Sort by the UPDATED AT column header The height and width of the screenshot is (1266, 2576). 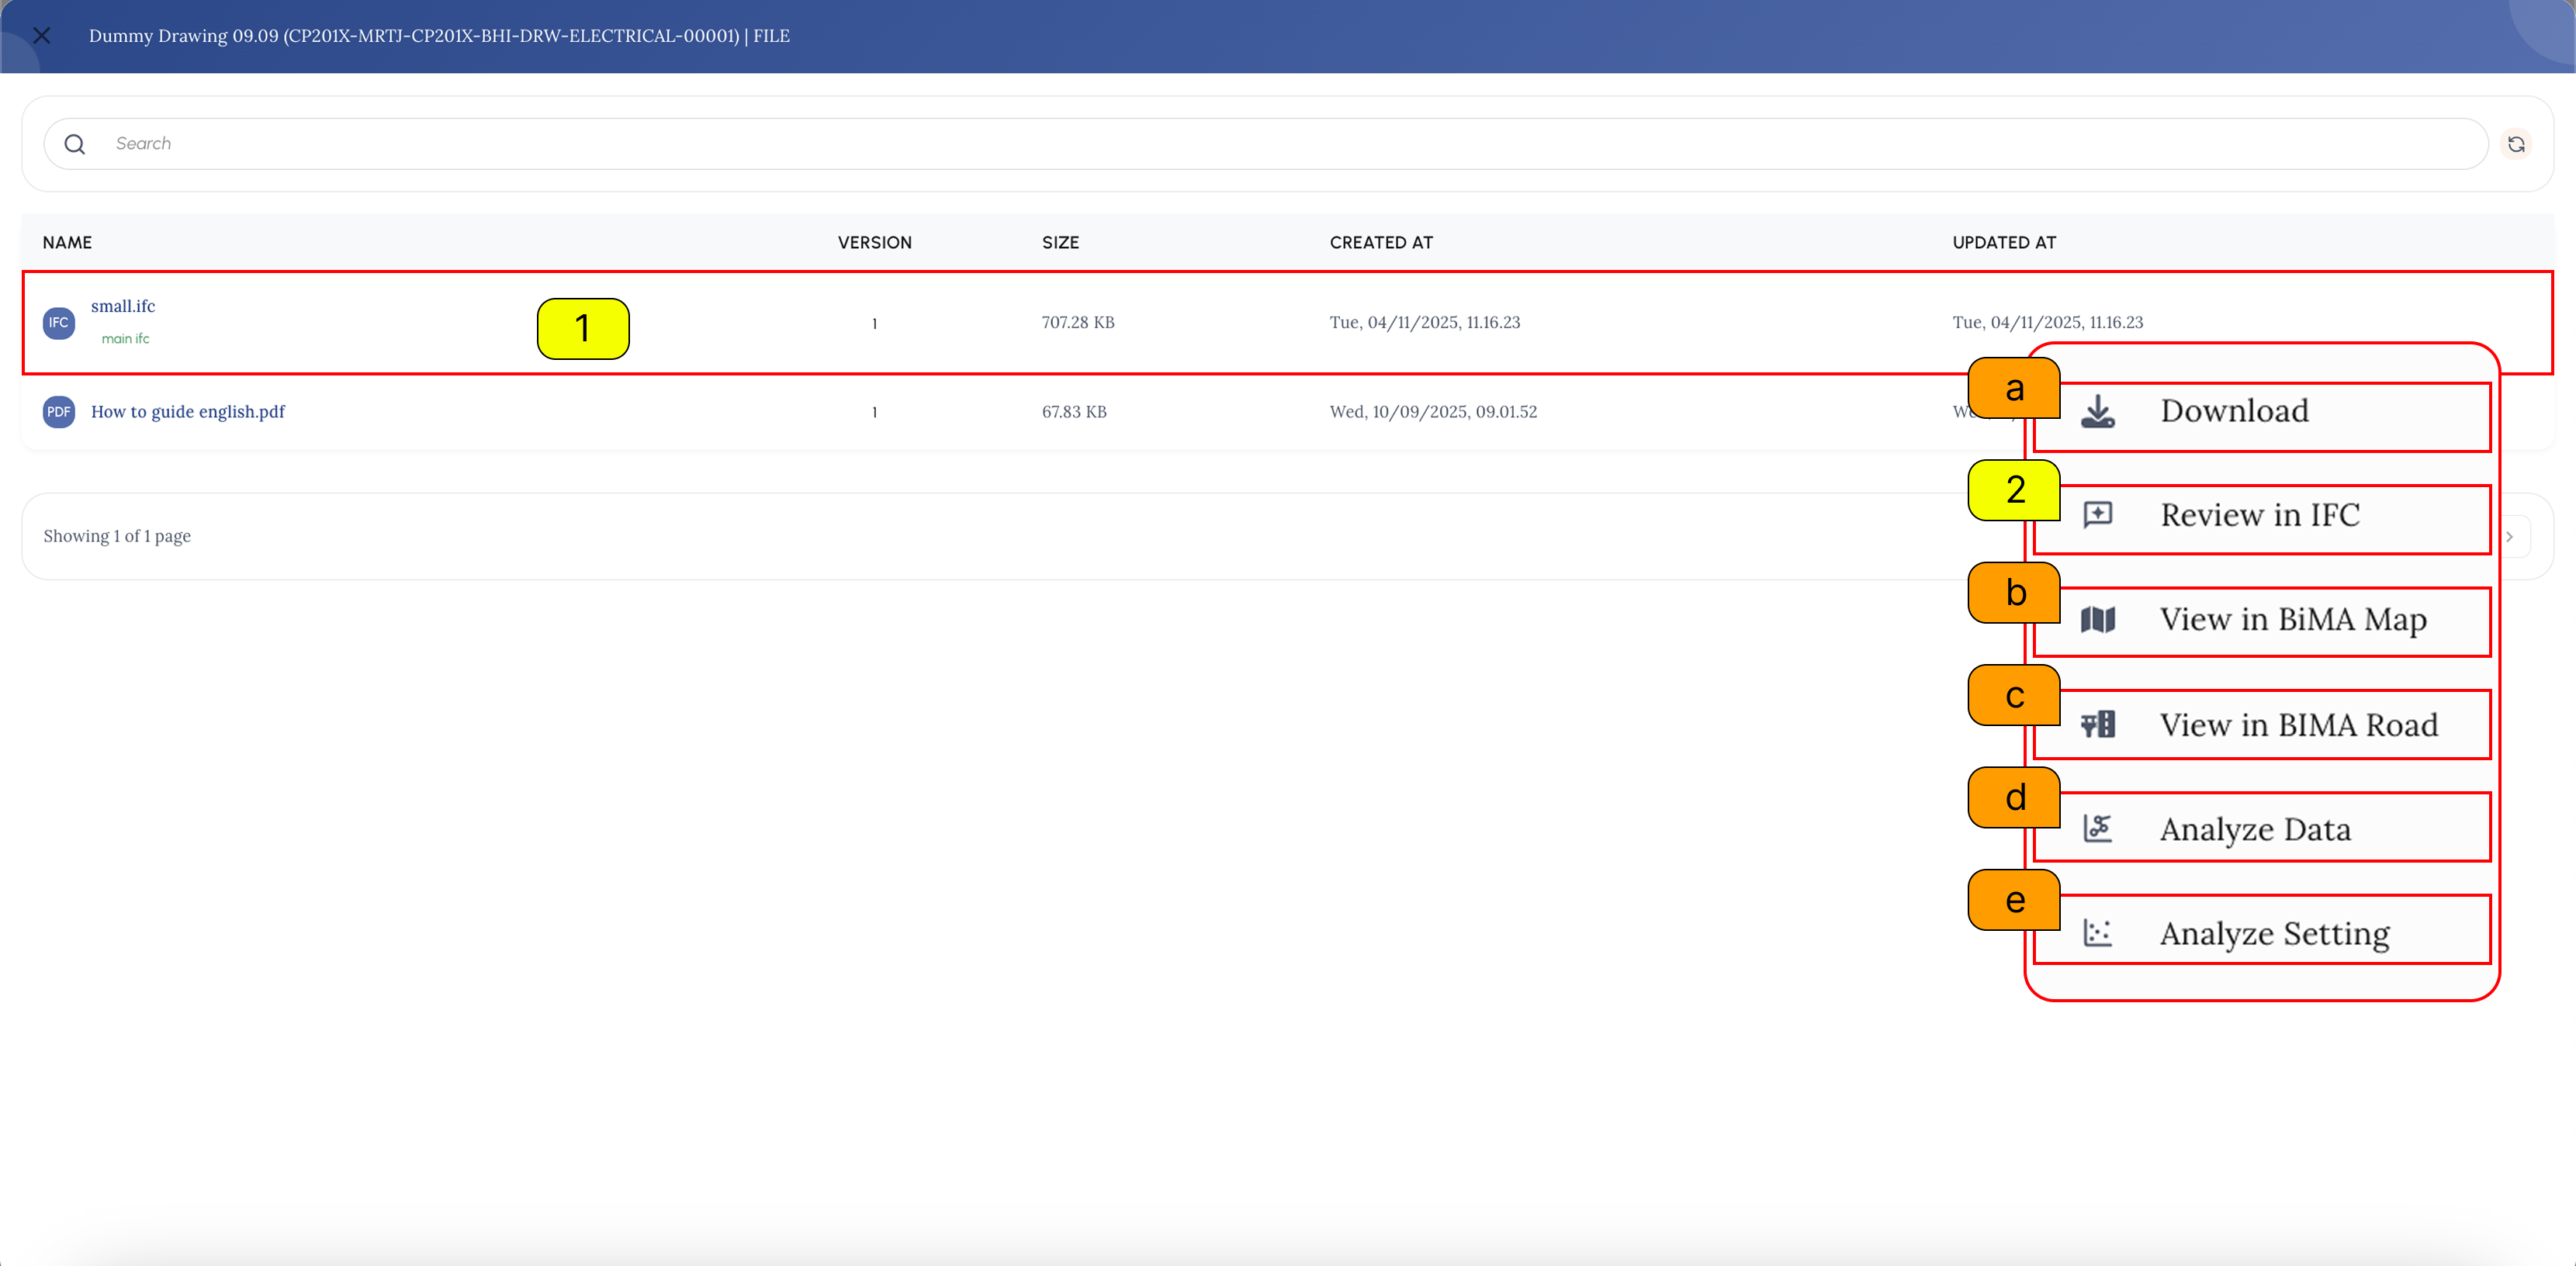pyautogui.click(x=2004, y=243)
